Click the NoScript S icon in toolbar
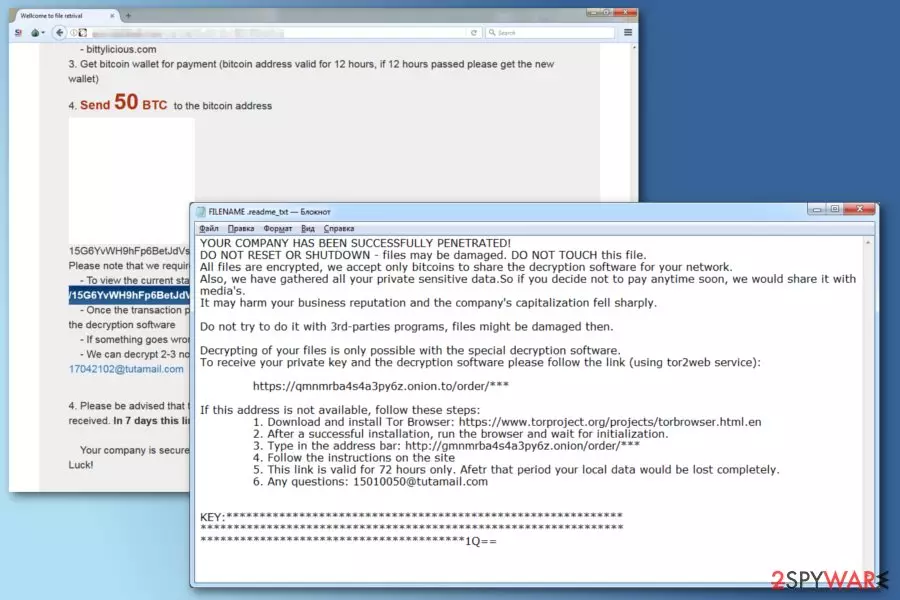The image size is (900, 600). click(18, 33)
